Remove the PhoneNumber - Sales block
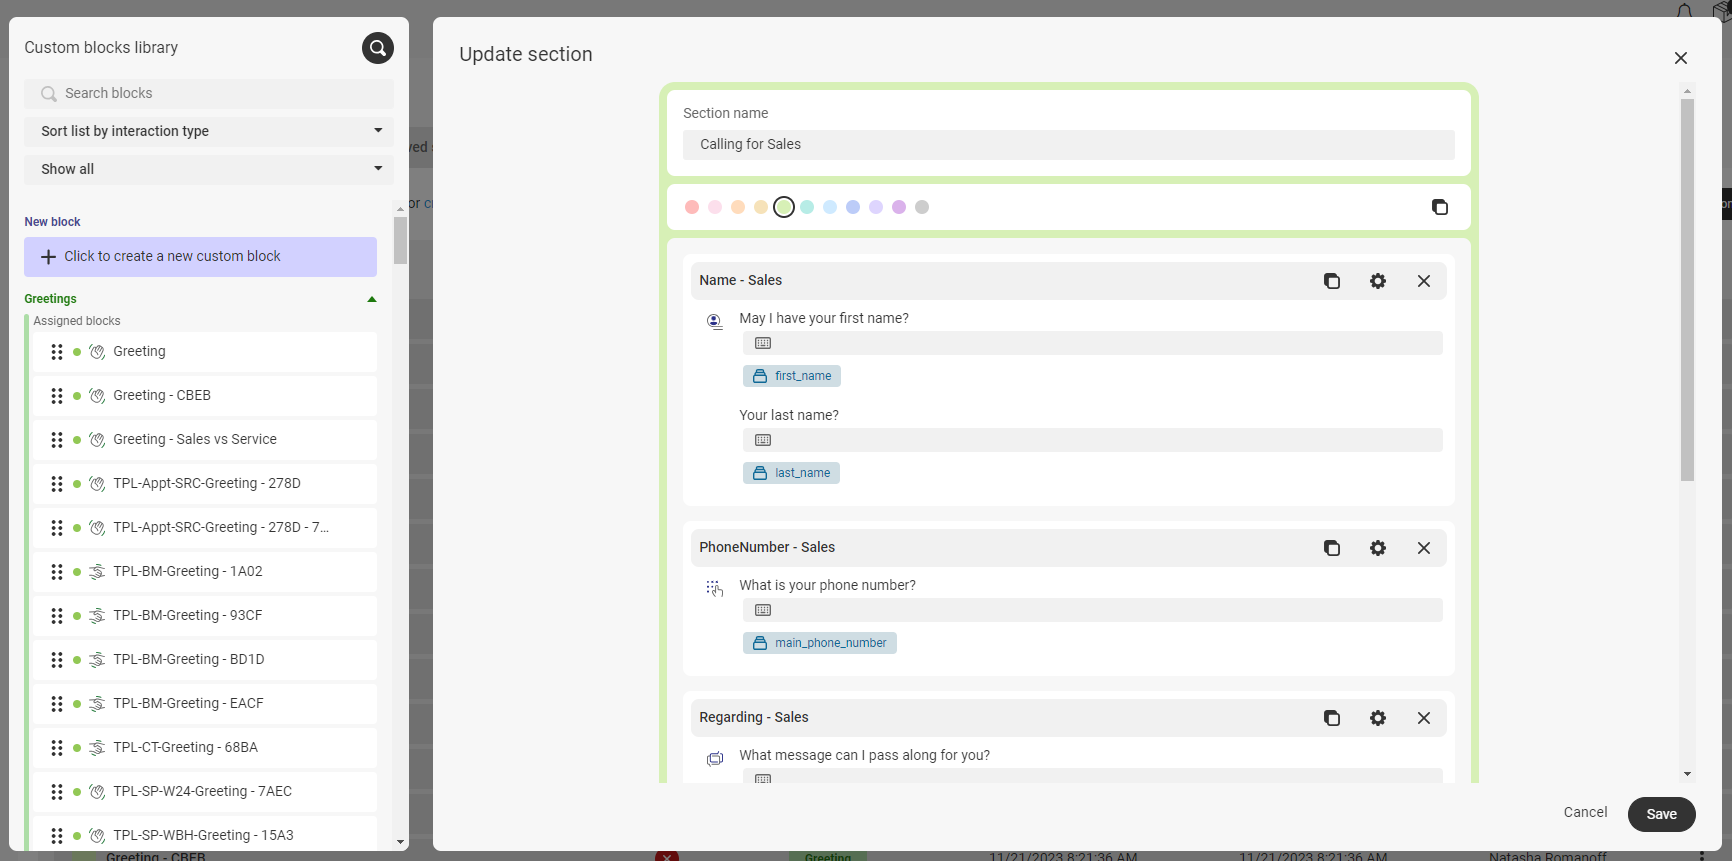1732x861 pixels. (x=1424, y=548)
